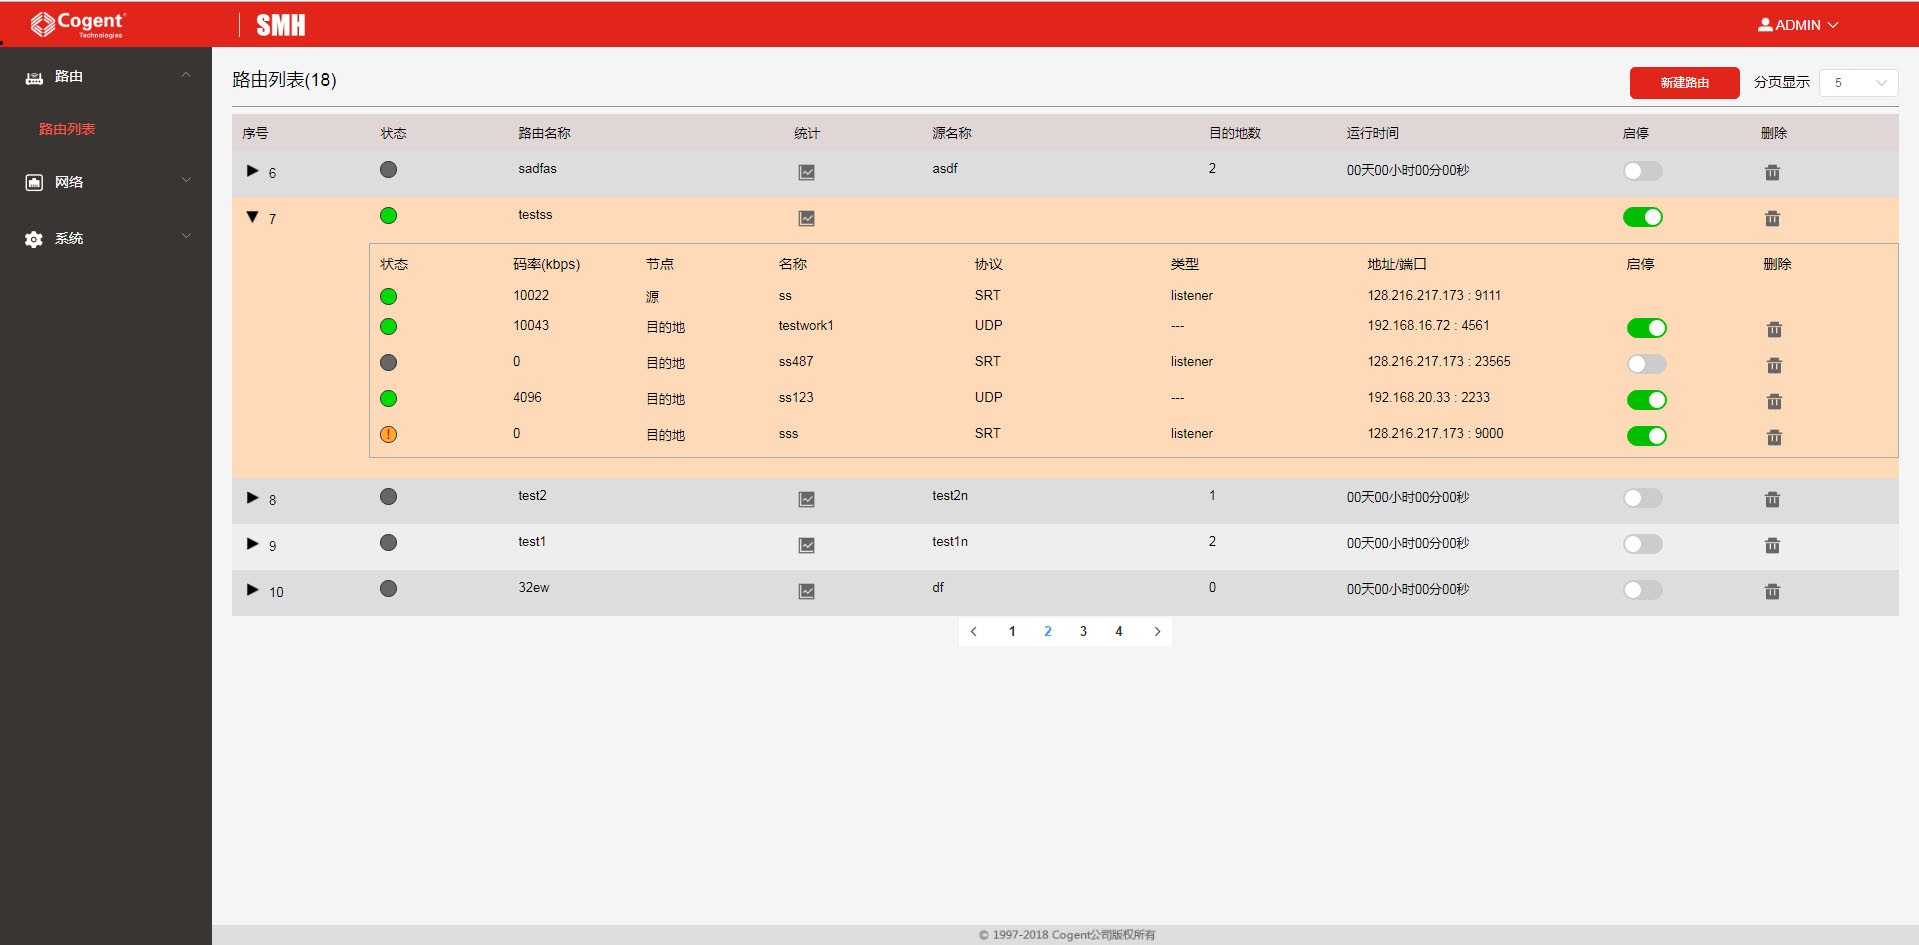1919x945 pixels.
Task: Go to previous page arrow
Action: pyautogui.click(x=974, y=631)
